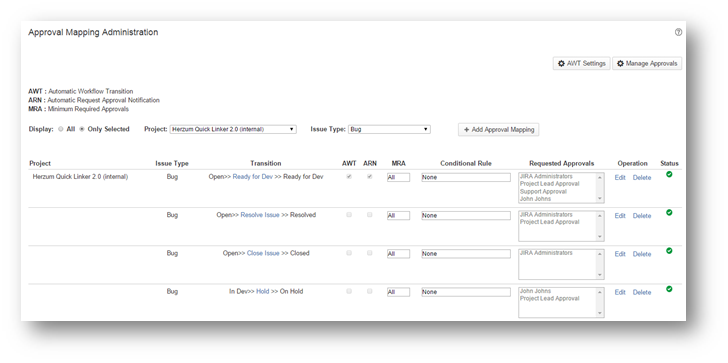This screenshot has height=363, width=728.
Task: Click Conditional Rule field in Hold row
Action: 466,292
